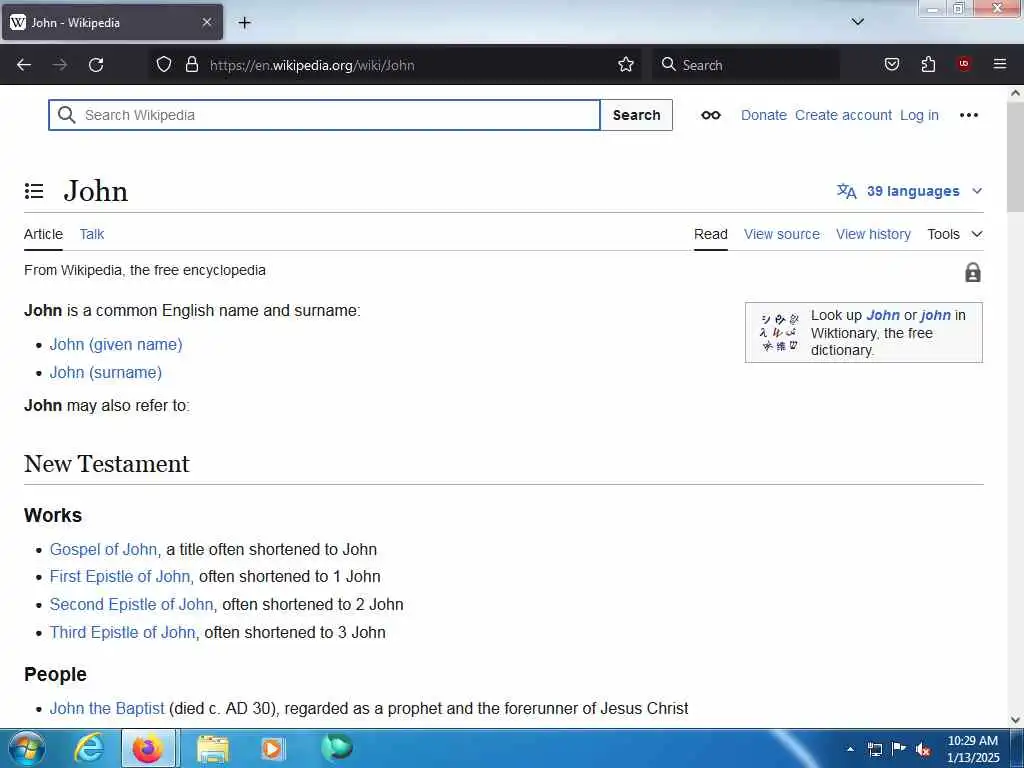This screenshot has height=768, width=1024.
Task: Select the Article tab
Action: tap(43, 234)
